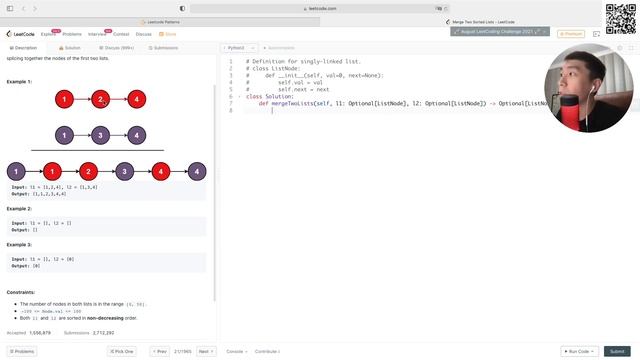Switch to the Description tab
The width and height of the screenshot is (640, 360).
point(23,48)
